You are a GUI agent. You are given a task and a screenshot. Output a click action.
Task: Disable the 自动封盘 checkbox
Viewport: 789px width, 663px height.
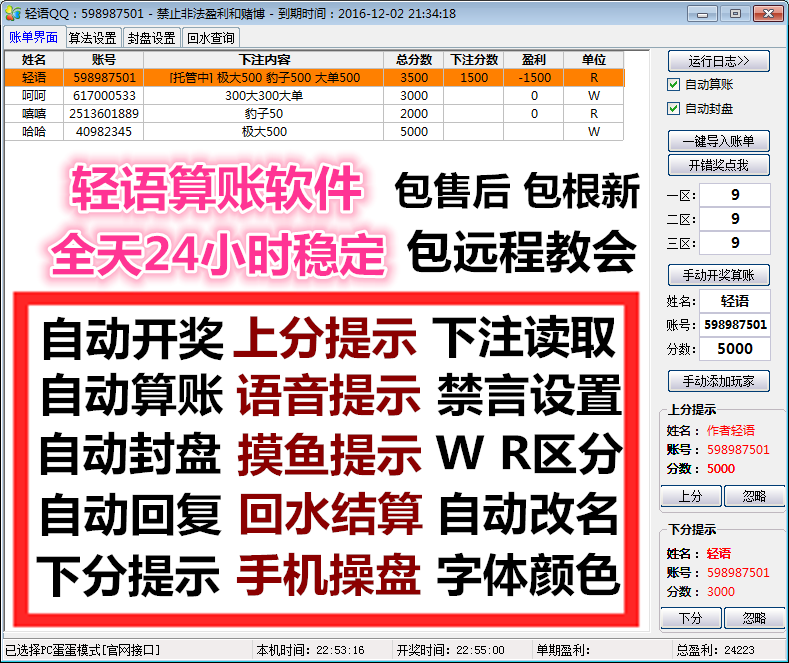[x=674, y=108]
